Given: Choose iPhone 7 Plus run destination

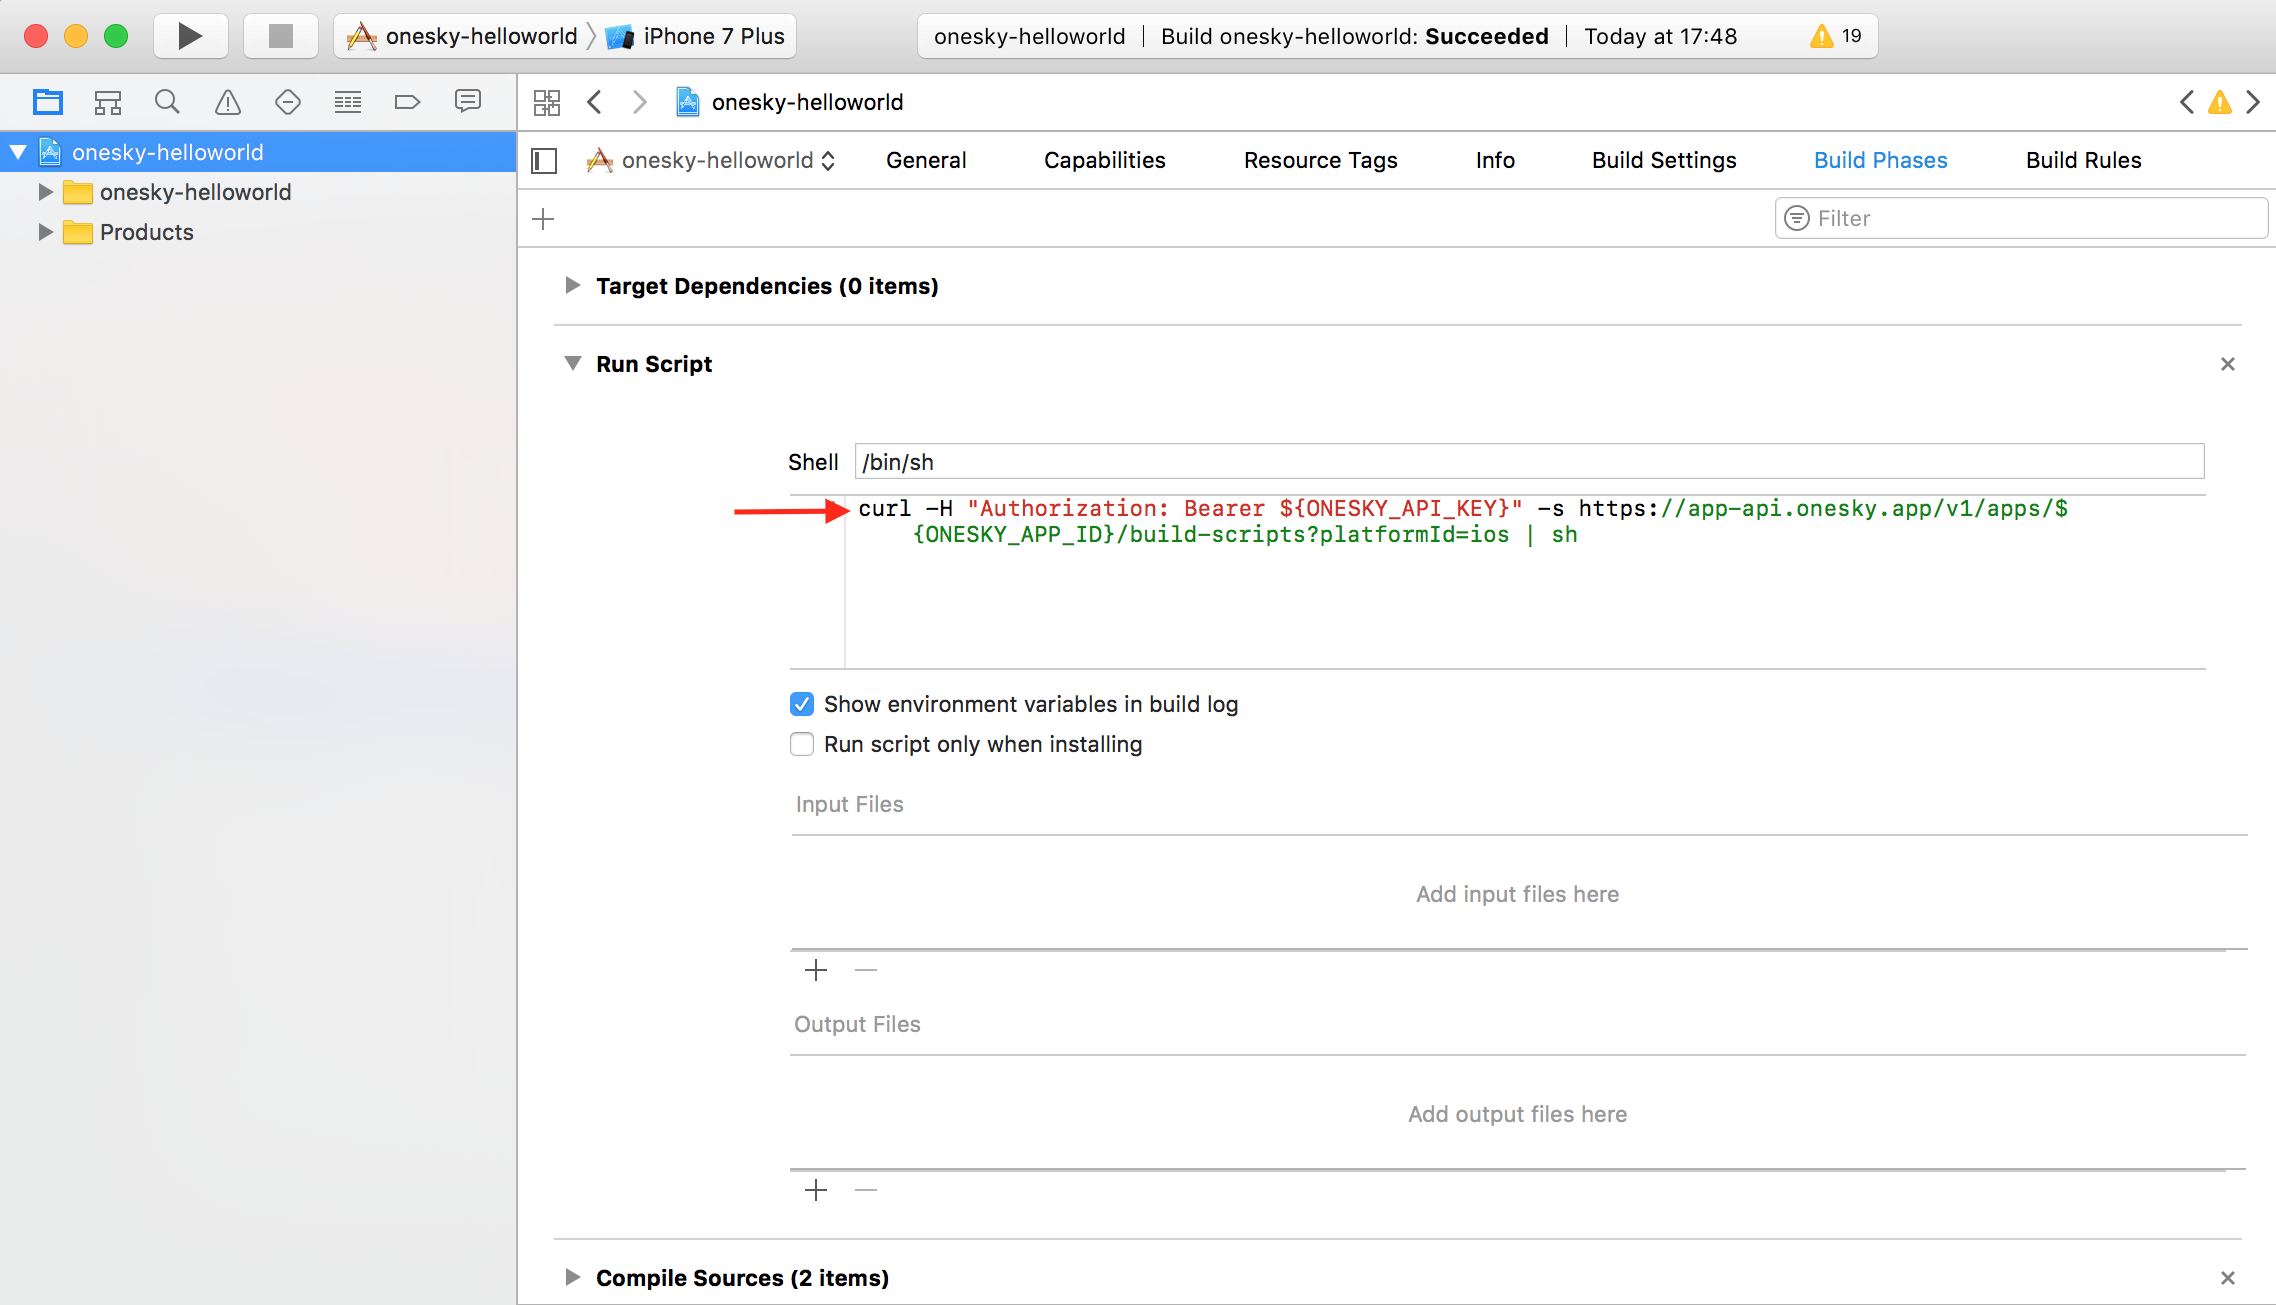Looking at the screenshot, I should coord(696,36).
